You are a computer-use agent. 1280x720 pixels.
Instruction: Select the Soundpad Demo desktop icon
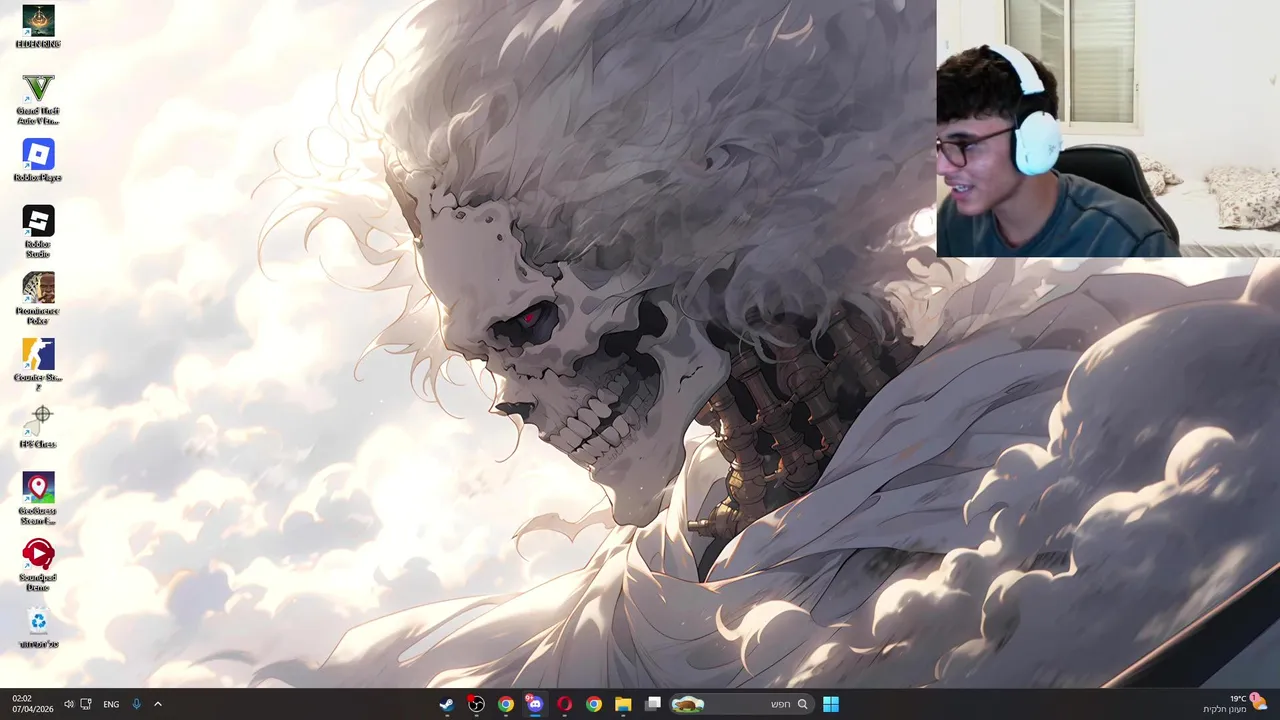coord(38,565)
